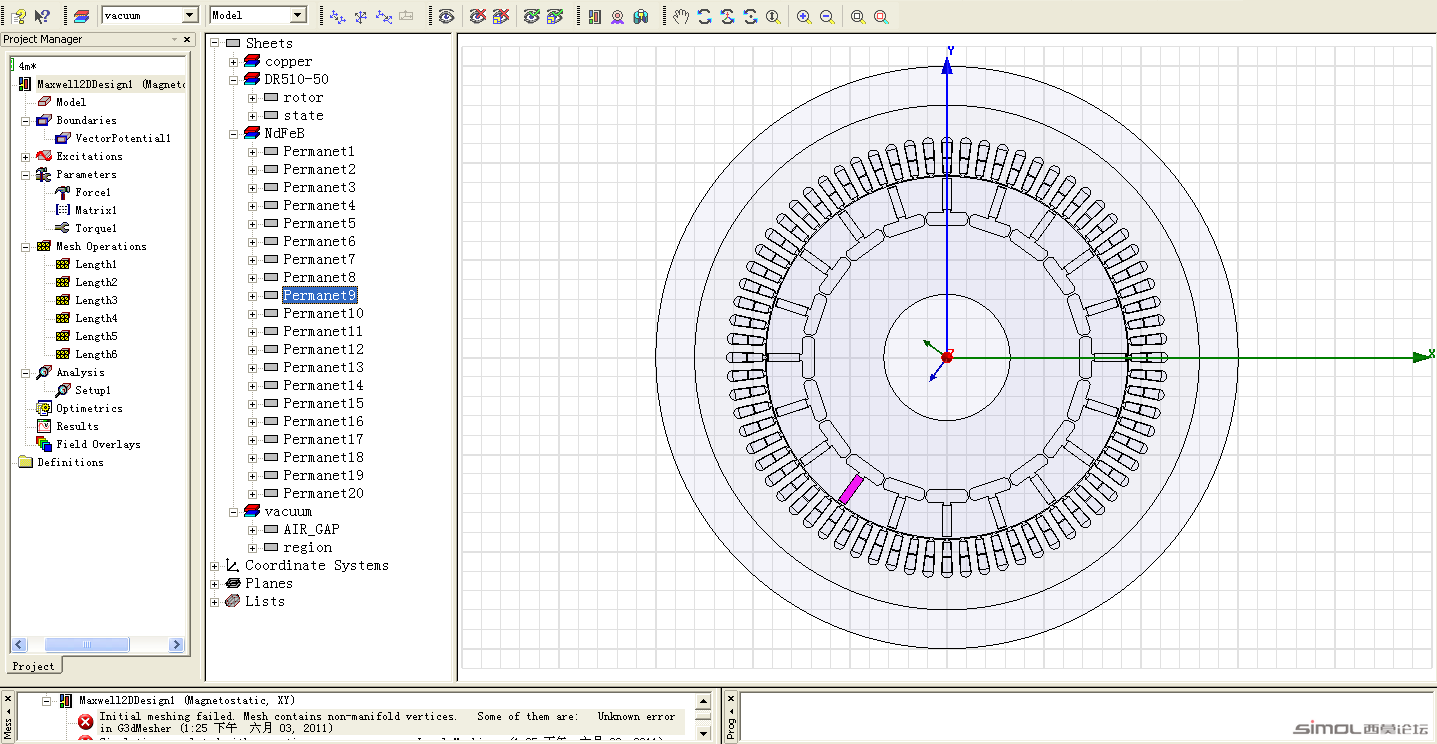The height and width of the screenshot is (744, 1437).
Task: Click the bar chart render icon
Action: 595,16
